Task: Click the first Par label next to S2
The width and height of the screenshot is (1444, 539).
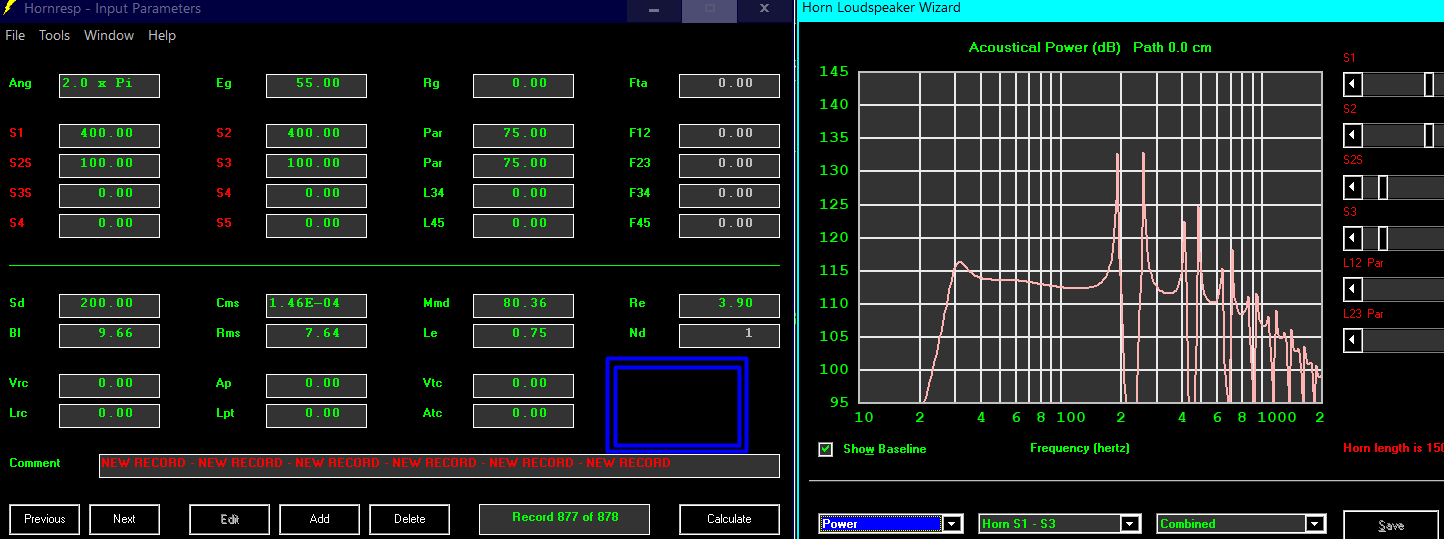Action: tap(432, 133)
